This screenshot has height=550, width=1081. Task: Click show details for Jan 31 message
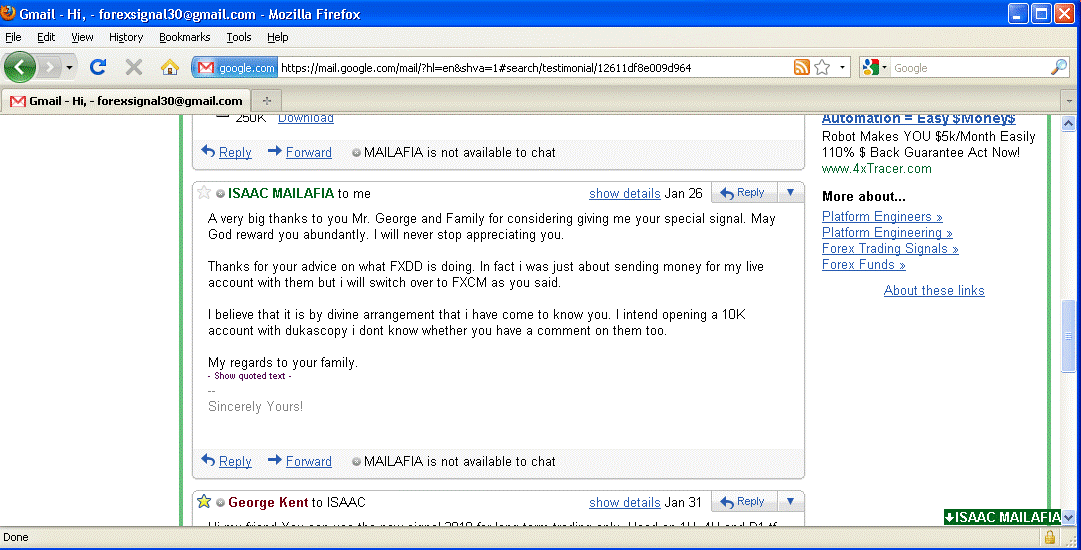[x=625, y=502]
